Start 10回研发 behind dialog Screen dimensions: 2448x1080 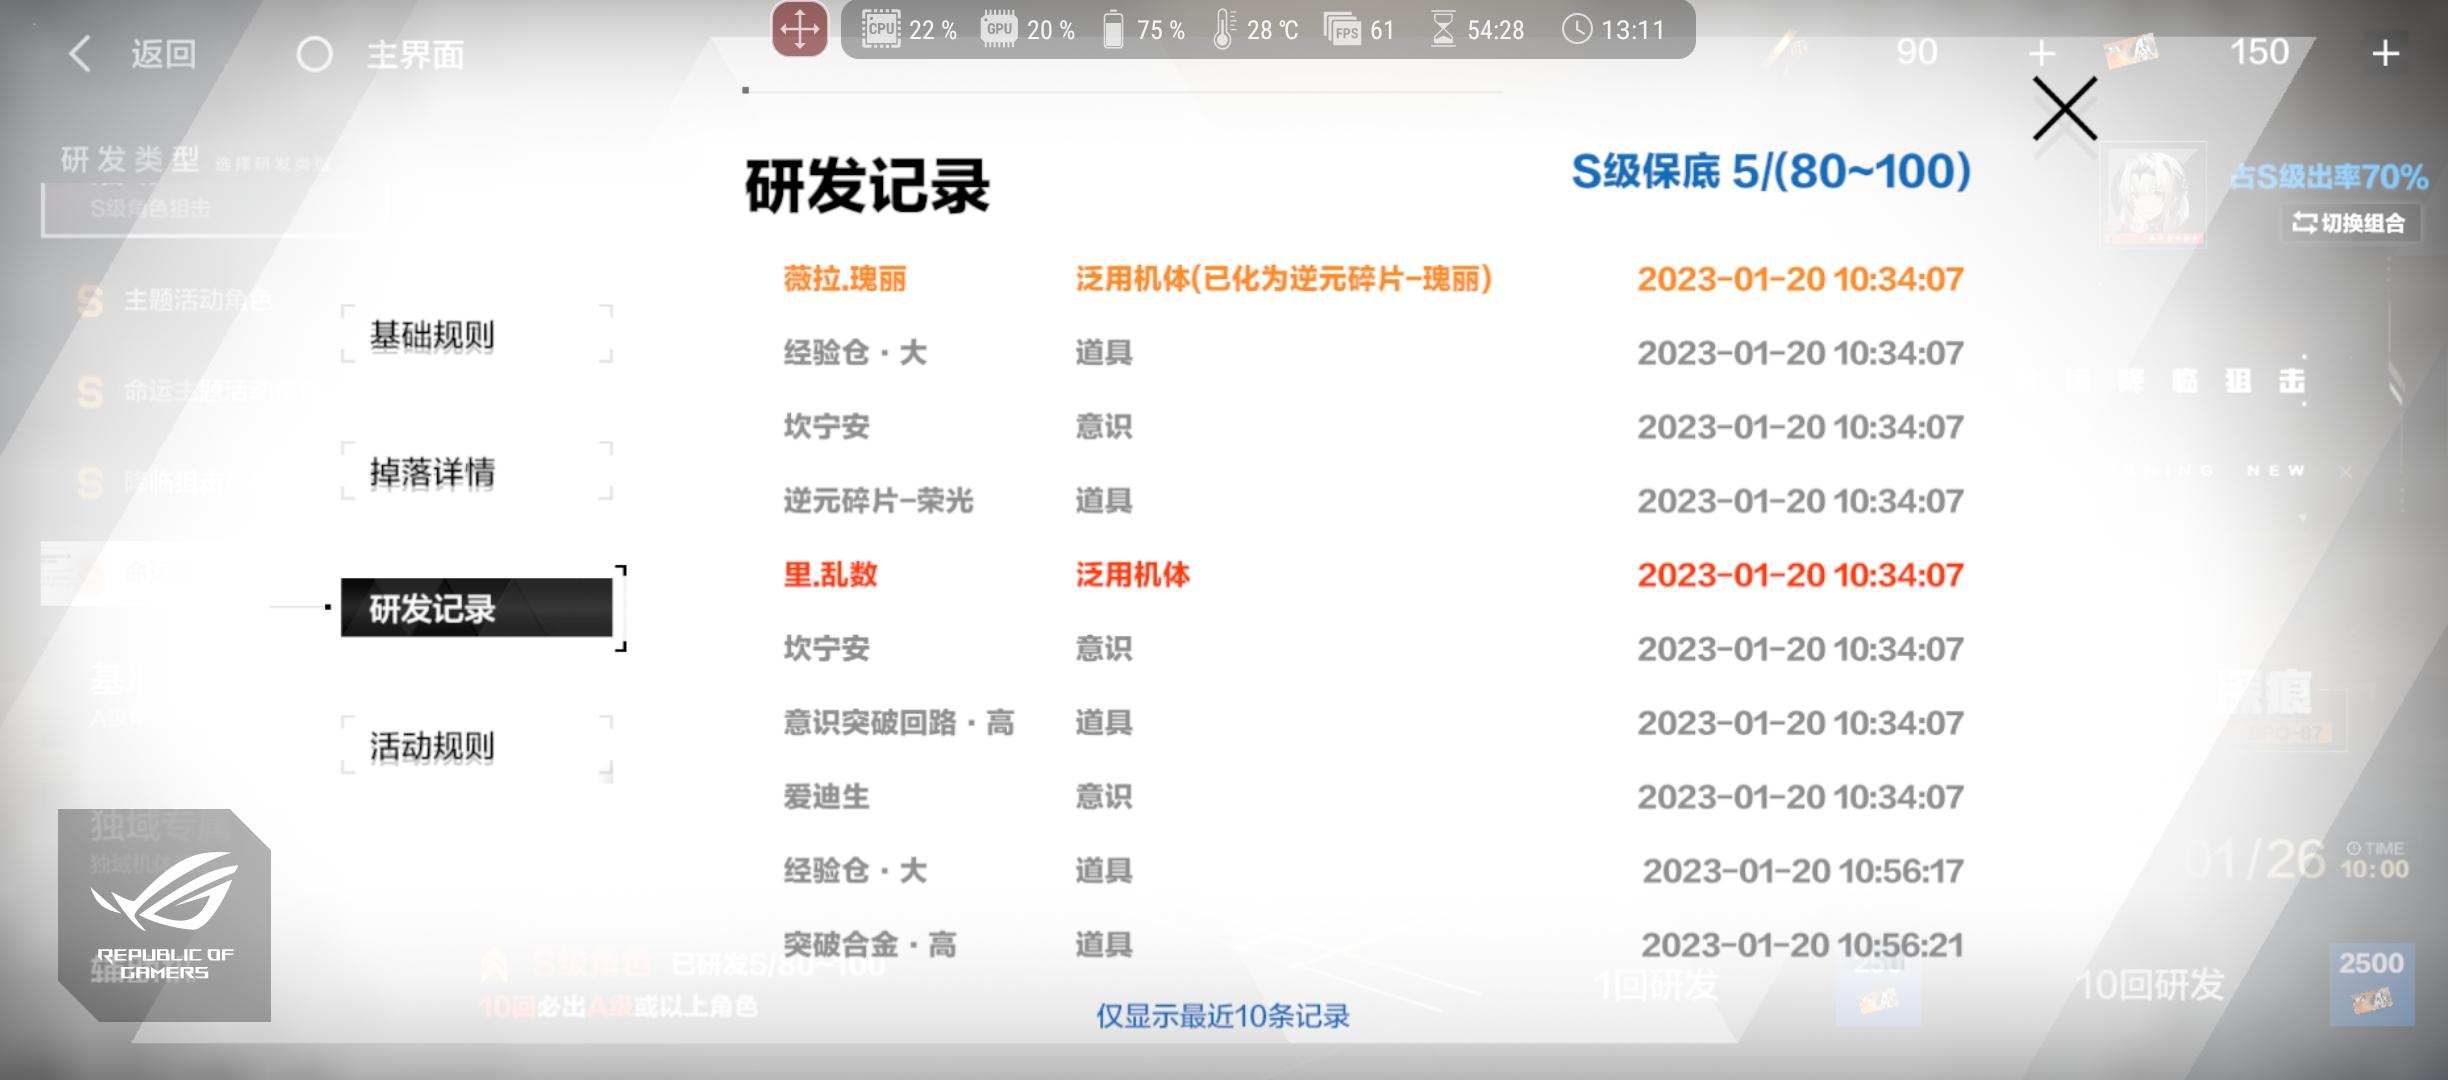(2150, 986)
